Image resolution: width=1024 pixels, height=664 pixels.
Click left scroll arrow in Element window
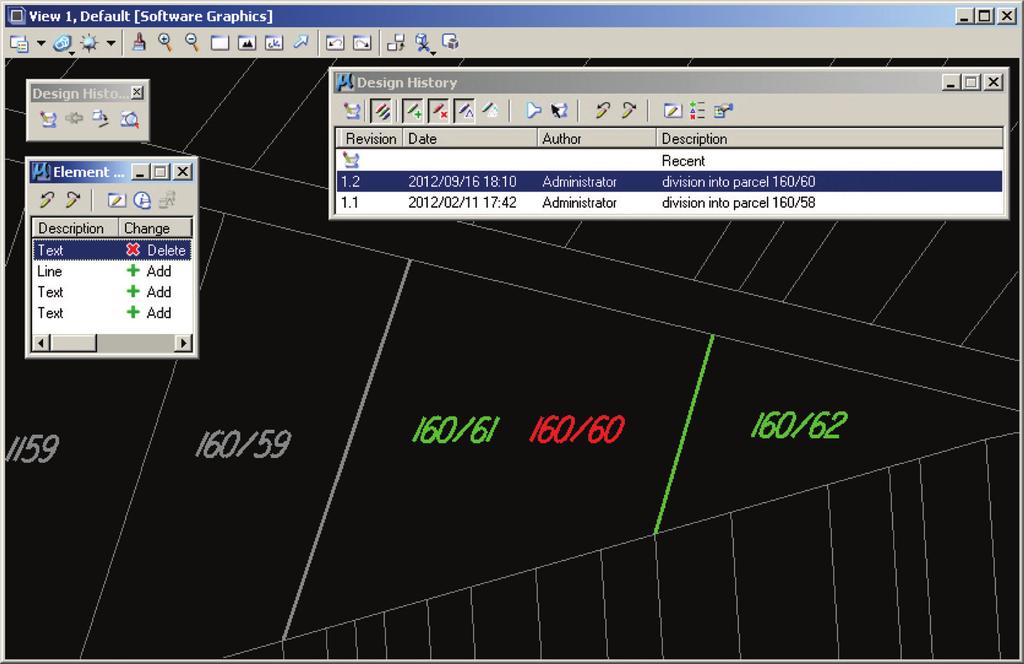[x=42, y=343]
